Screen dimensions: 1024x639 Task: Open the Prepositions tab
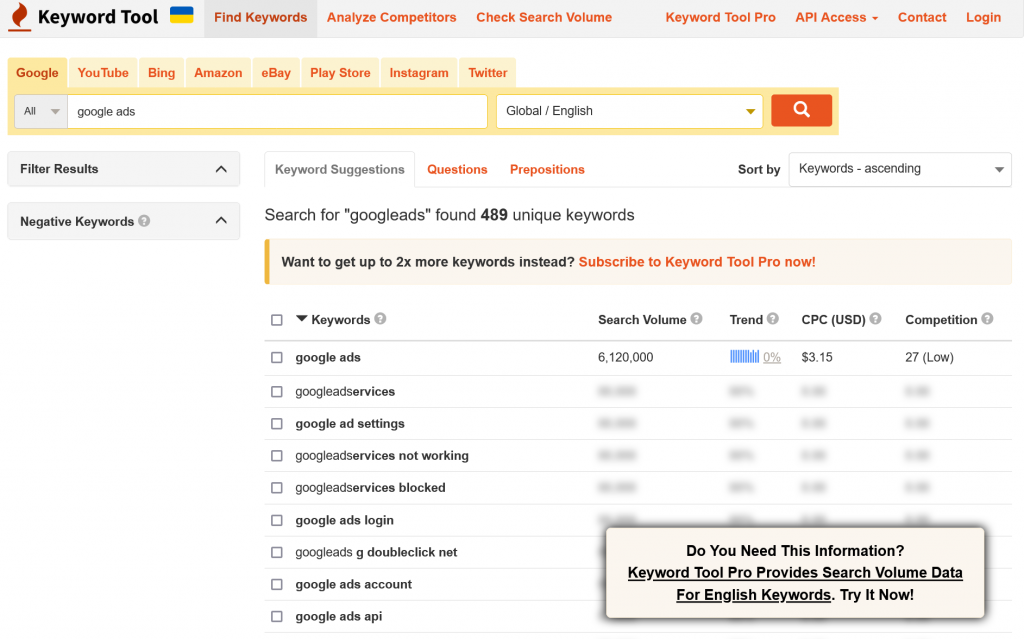[547, 169]
